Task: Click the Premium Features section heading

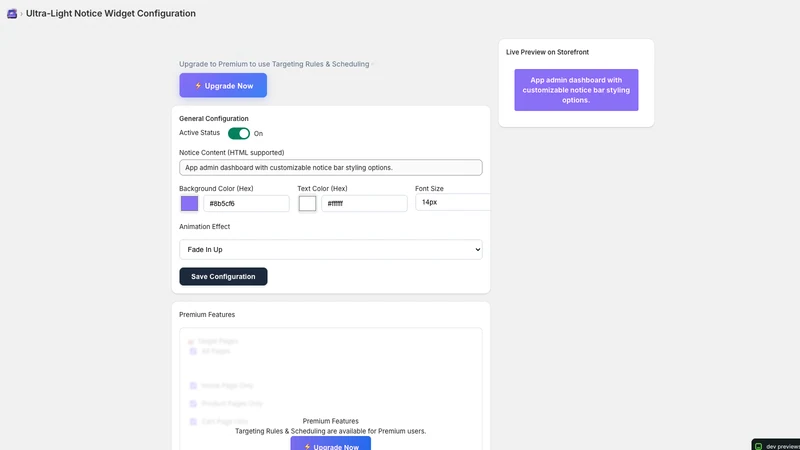Action: [x=207, y=315]
